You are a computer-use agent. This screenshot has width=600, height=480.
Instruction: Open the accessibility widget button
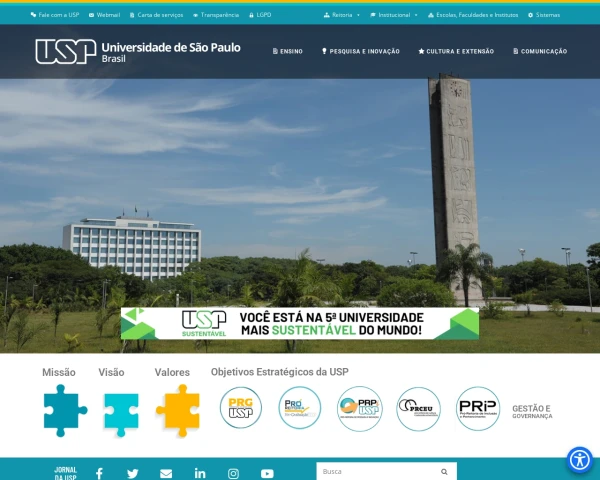coord(580,460)
